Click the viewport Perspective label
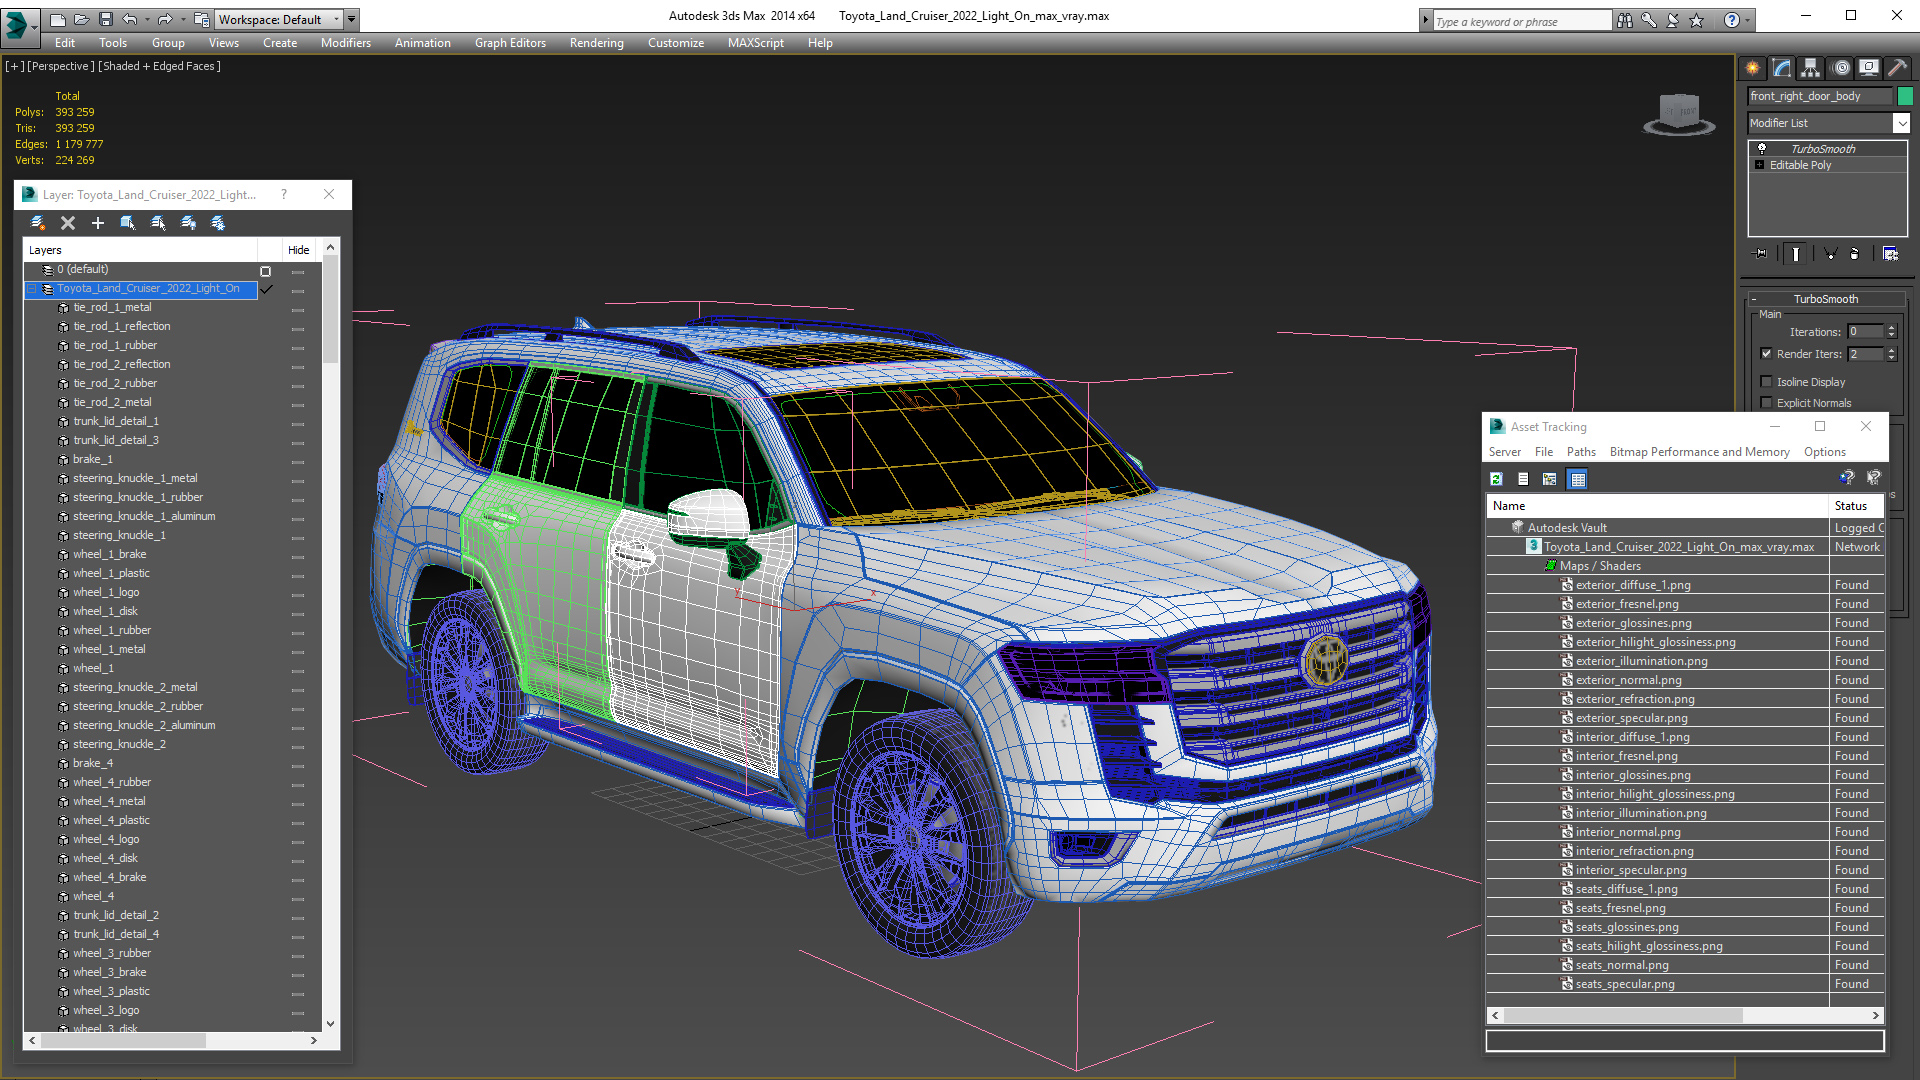This screenshot has width=1920, height=1080. coord(61,66)
